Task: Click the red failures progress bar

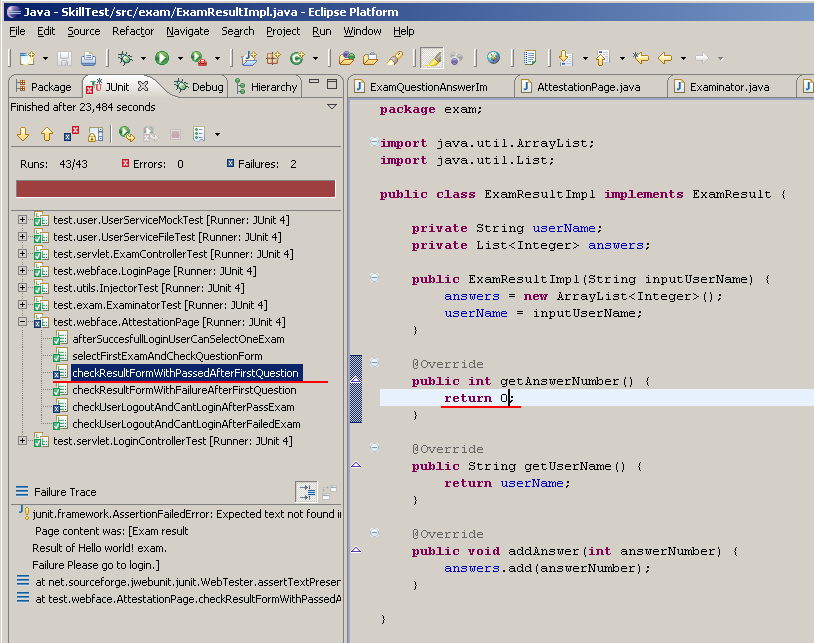Action: click(175, 186)
